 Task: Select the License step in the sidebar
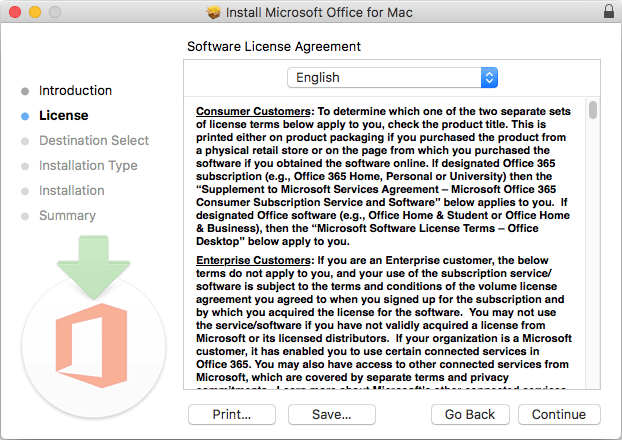click(63, 115)
